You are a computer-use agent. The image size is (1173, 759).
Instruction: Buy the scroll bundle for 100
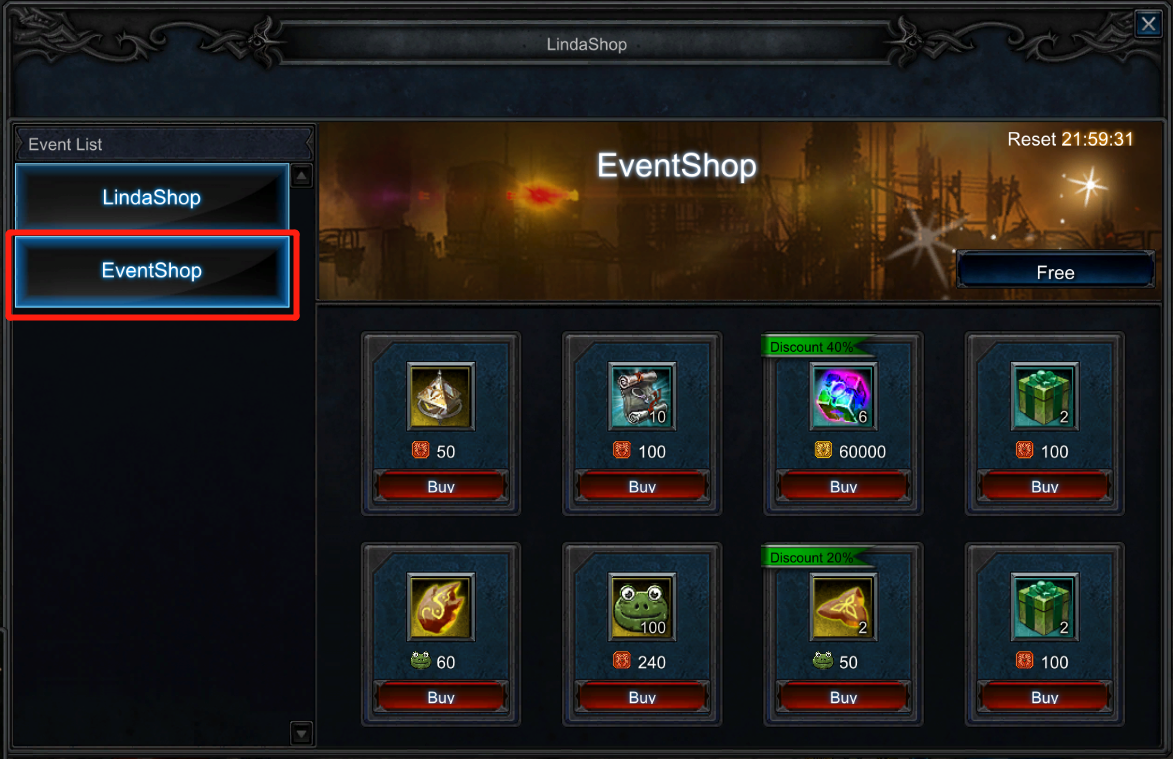(642, 487)
